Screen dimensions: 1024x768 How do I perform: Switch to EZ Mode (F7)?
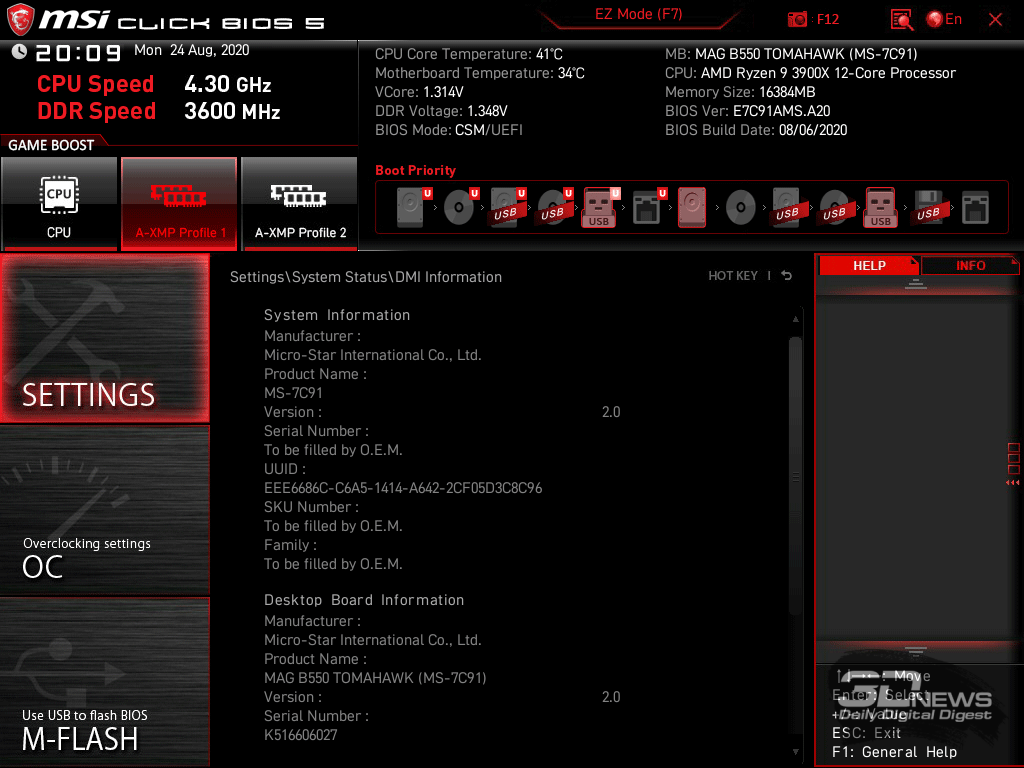tap(638, 14)
